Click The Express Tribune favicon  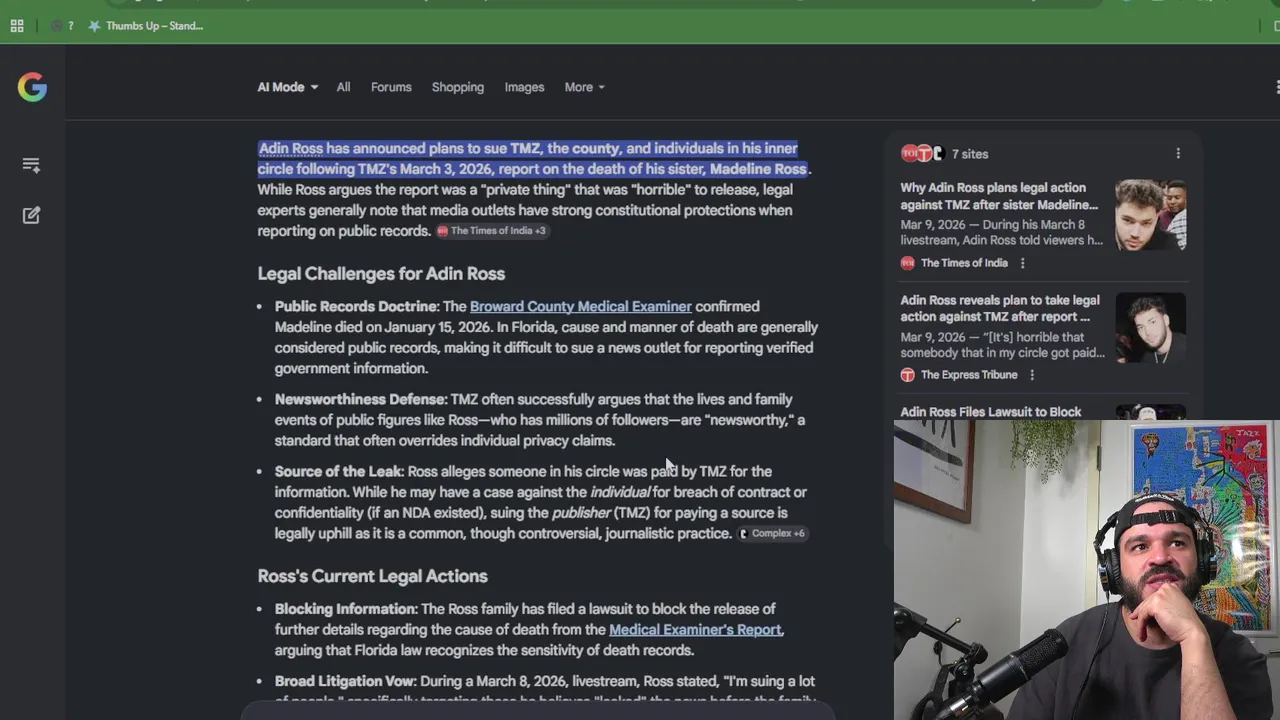pos(907,375)
